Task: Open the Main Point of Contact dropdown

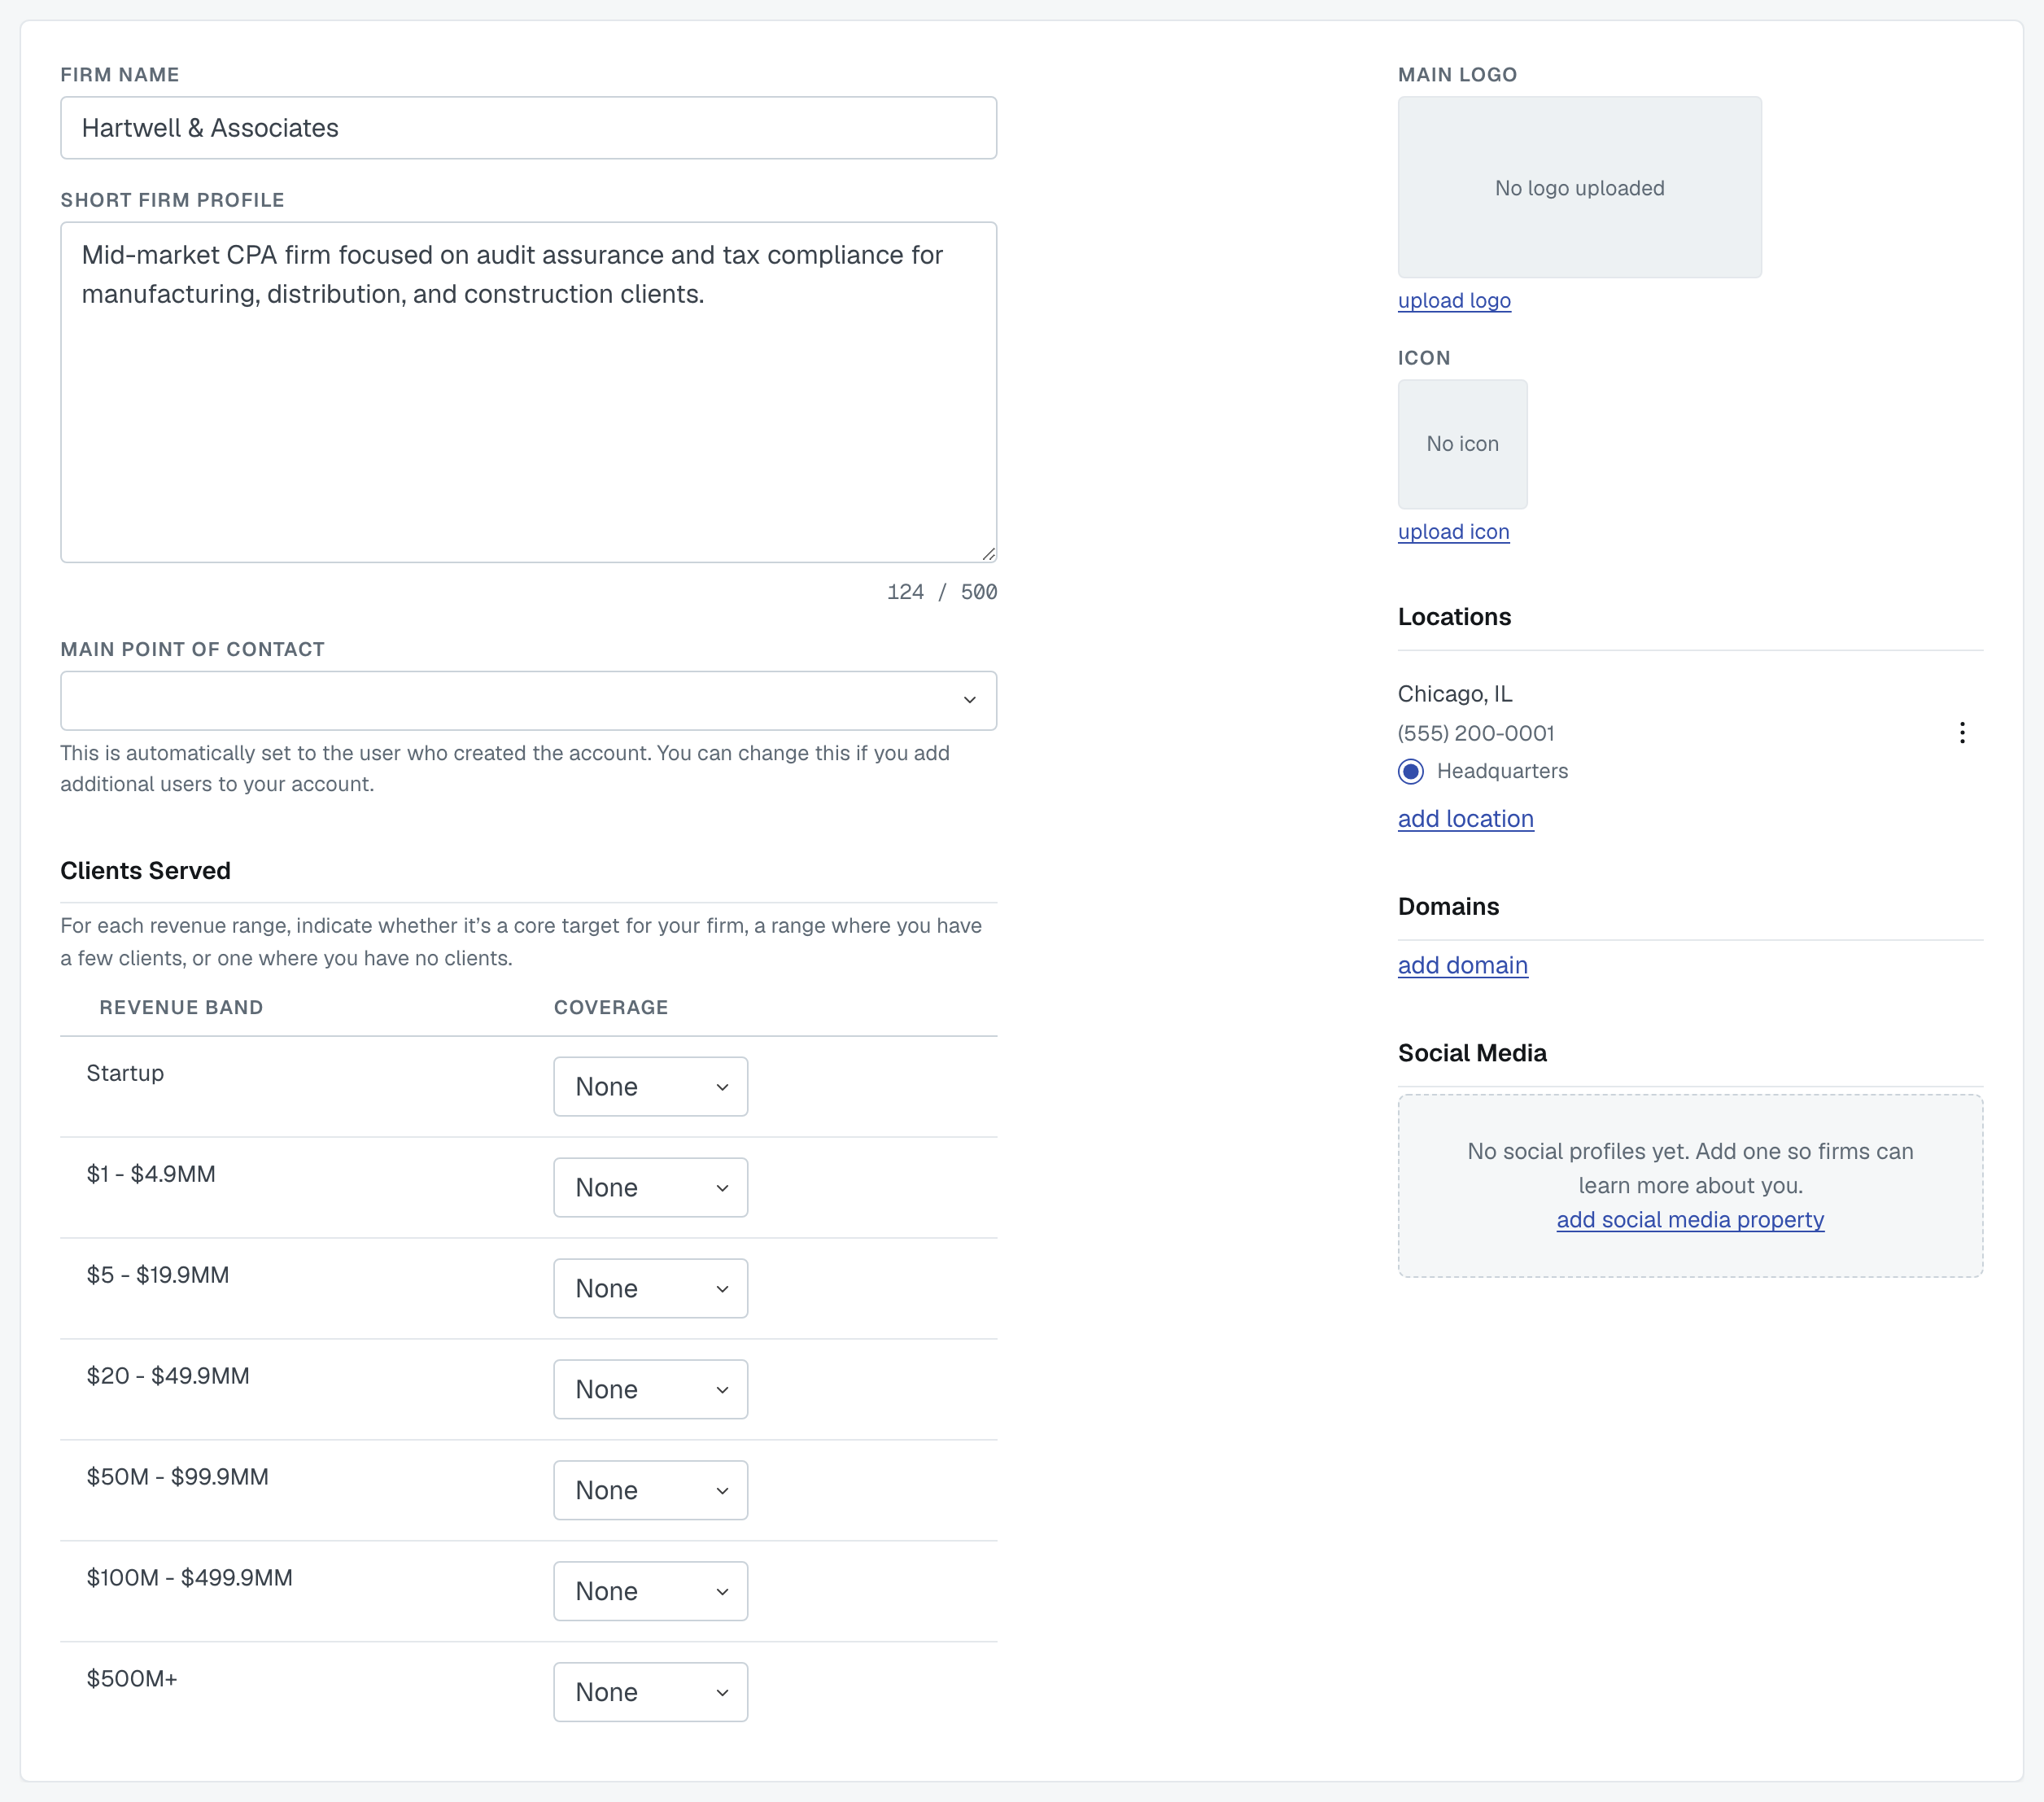Action: pyautogui.click(x=528, y=700)
